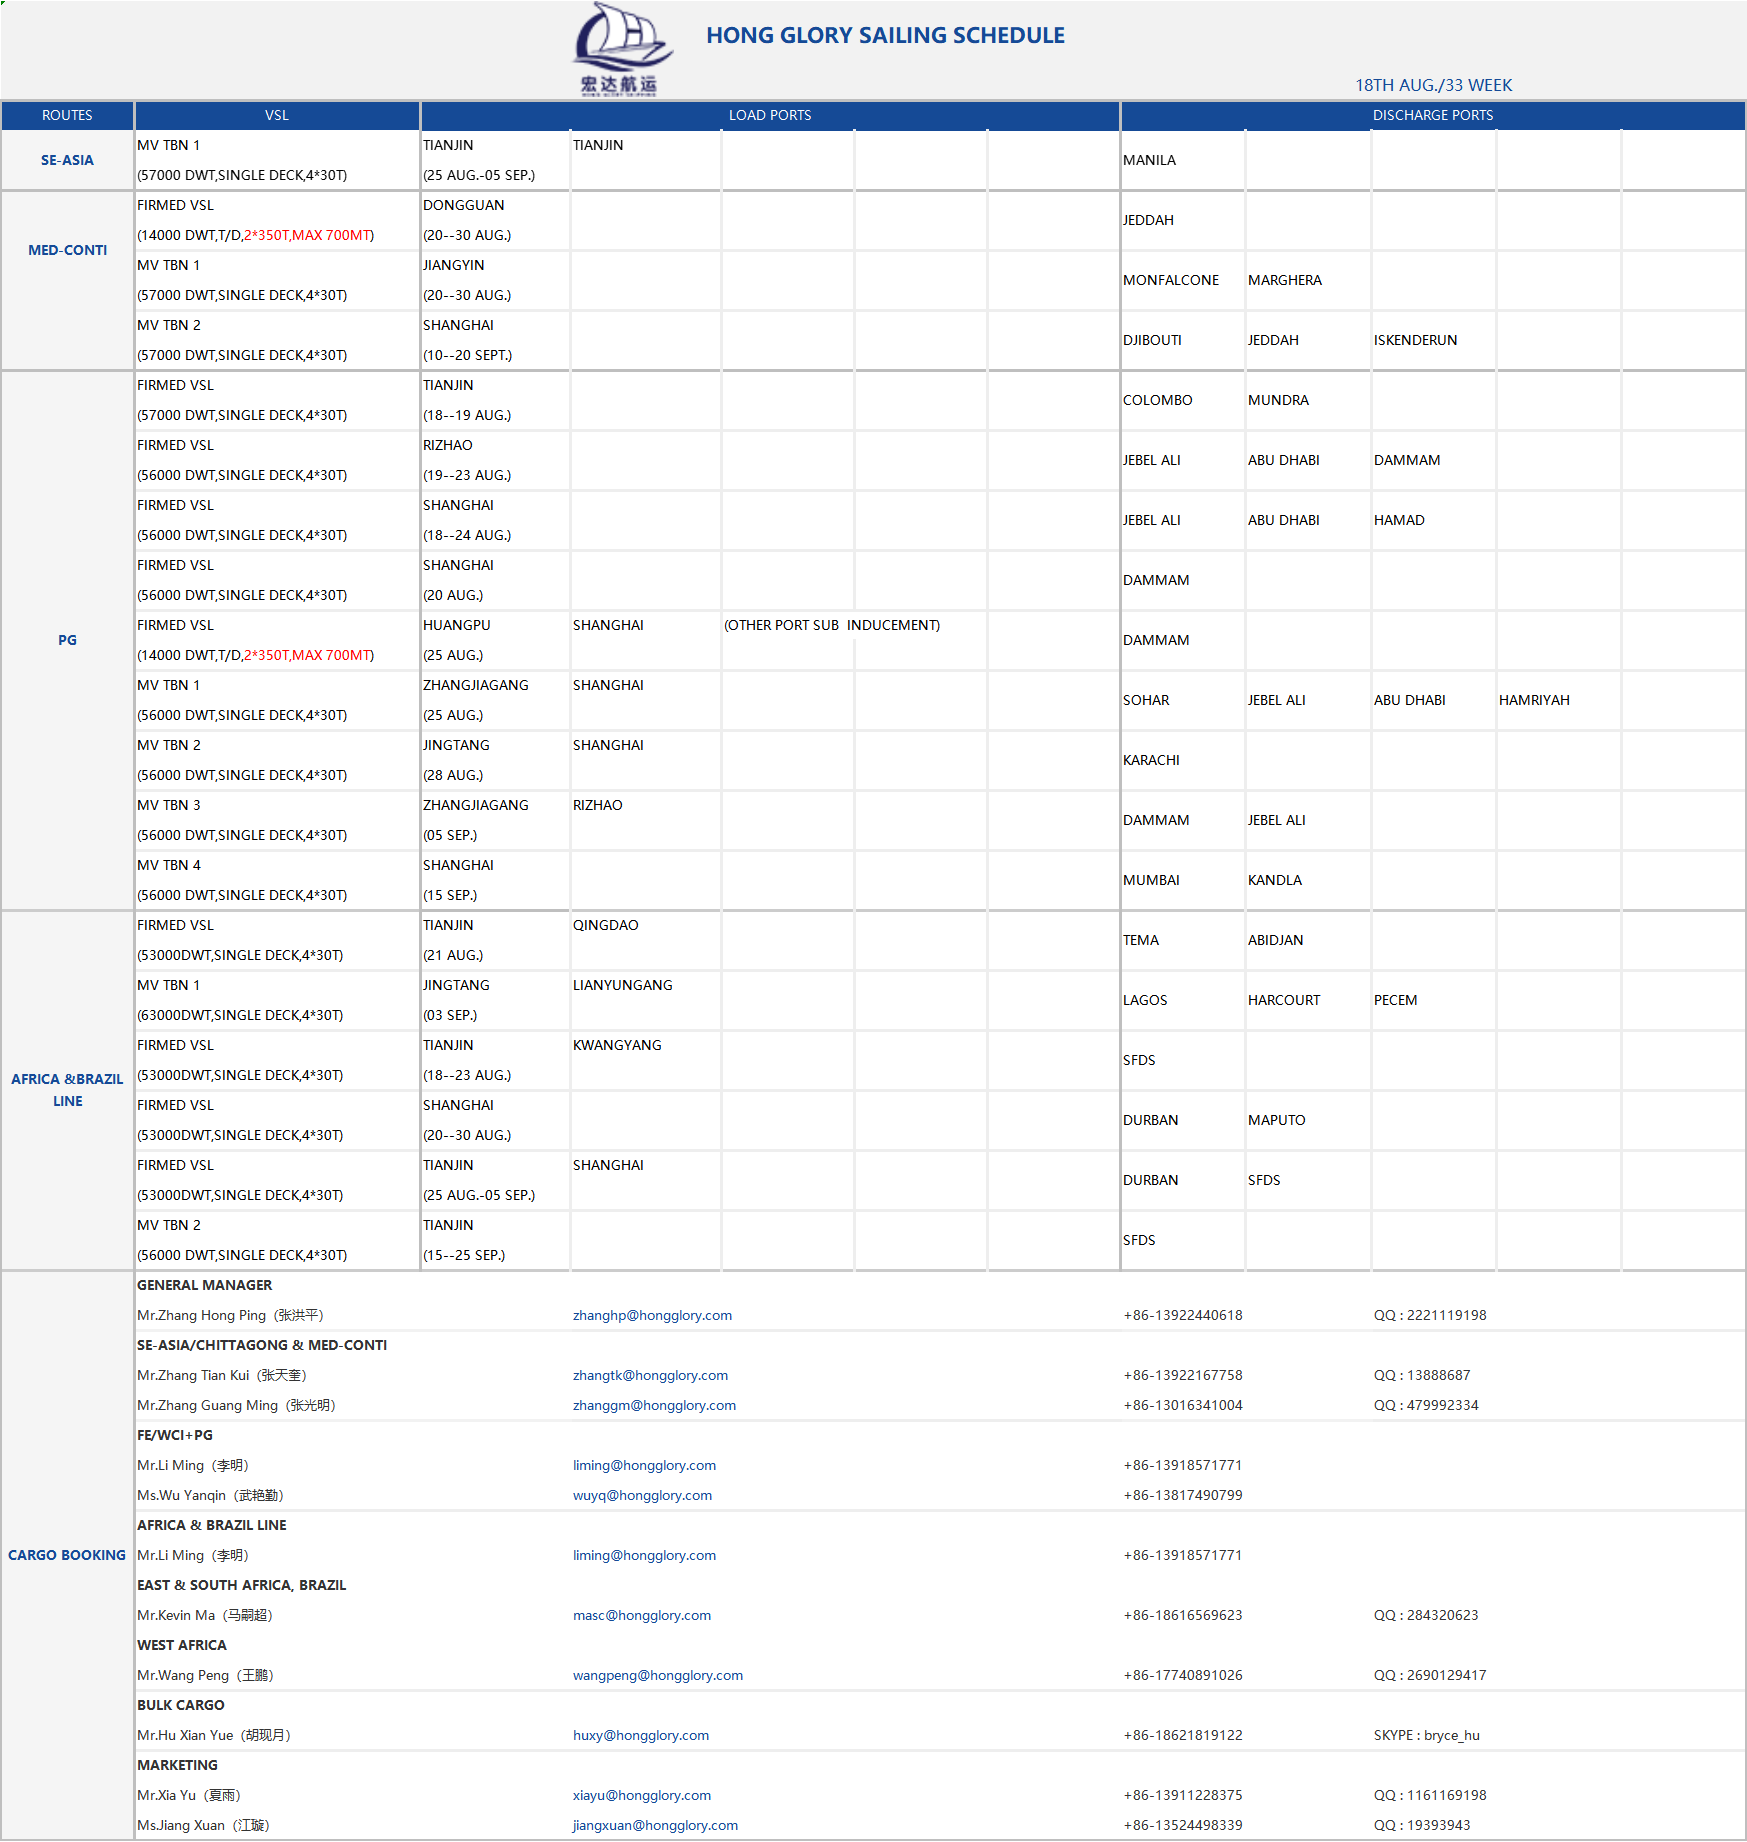Open email link jiangxuan@hongglory.com
Viewport: 1747px width, 1842px height.
pyautogui.click(x=655, y=1825)
